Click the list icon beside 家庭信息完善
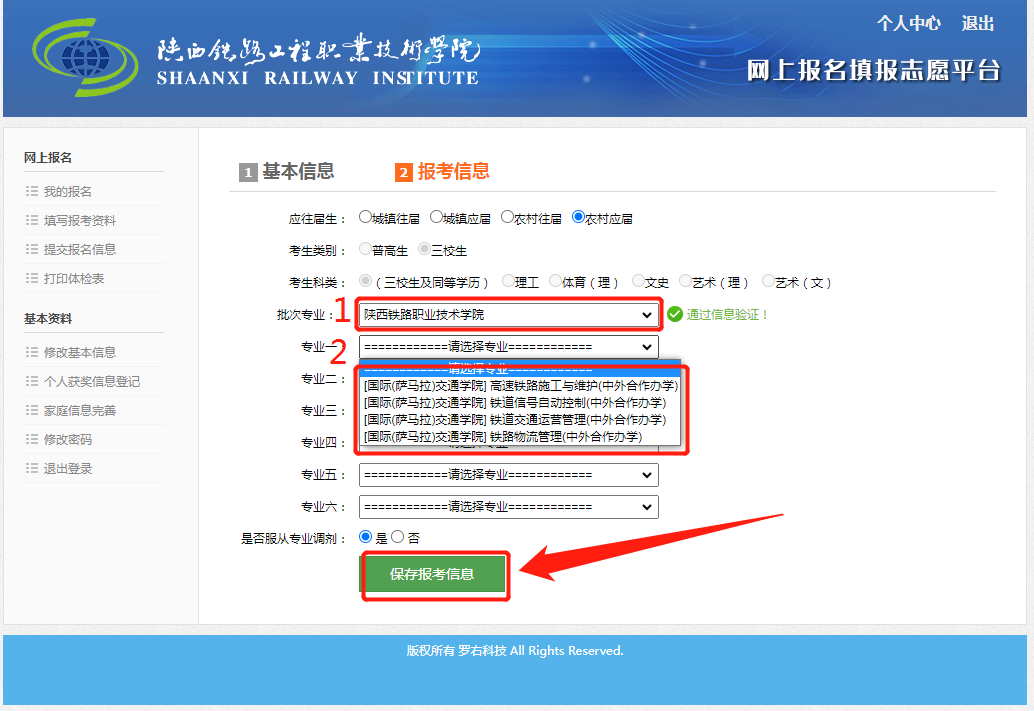Viewport: 1034px width, 711px height. 32,411
